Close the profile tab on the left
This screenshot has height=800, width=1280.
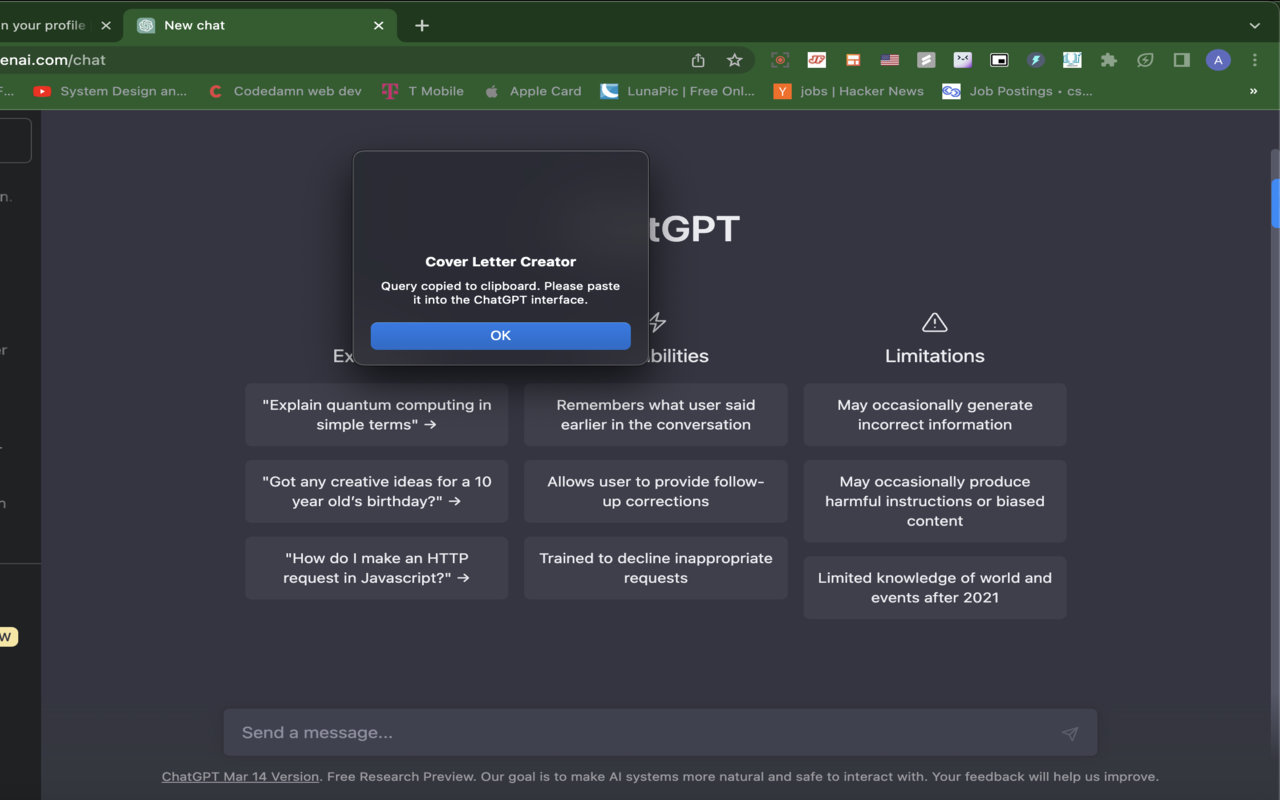pos(106,26)
